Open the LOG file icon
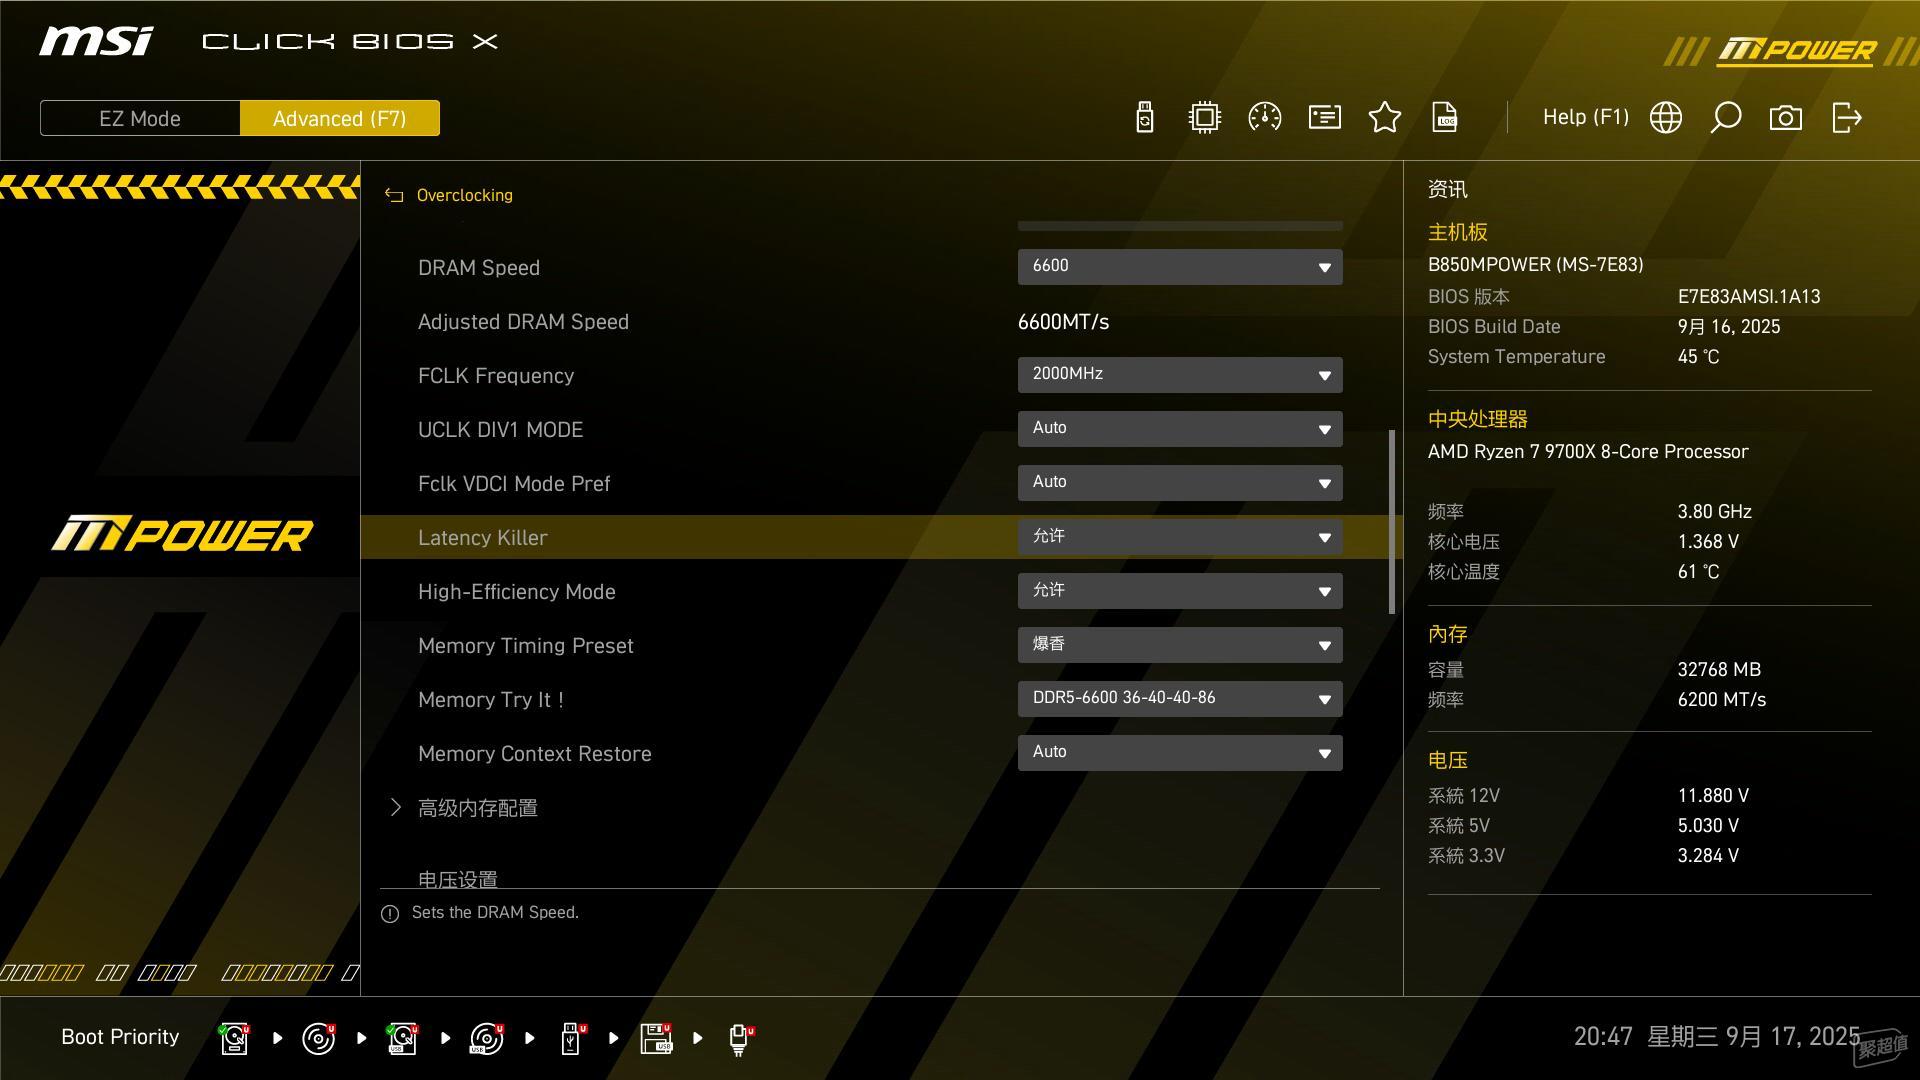The image size is (1920, 1080). 1445,118
